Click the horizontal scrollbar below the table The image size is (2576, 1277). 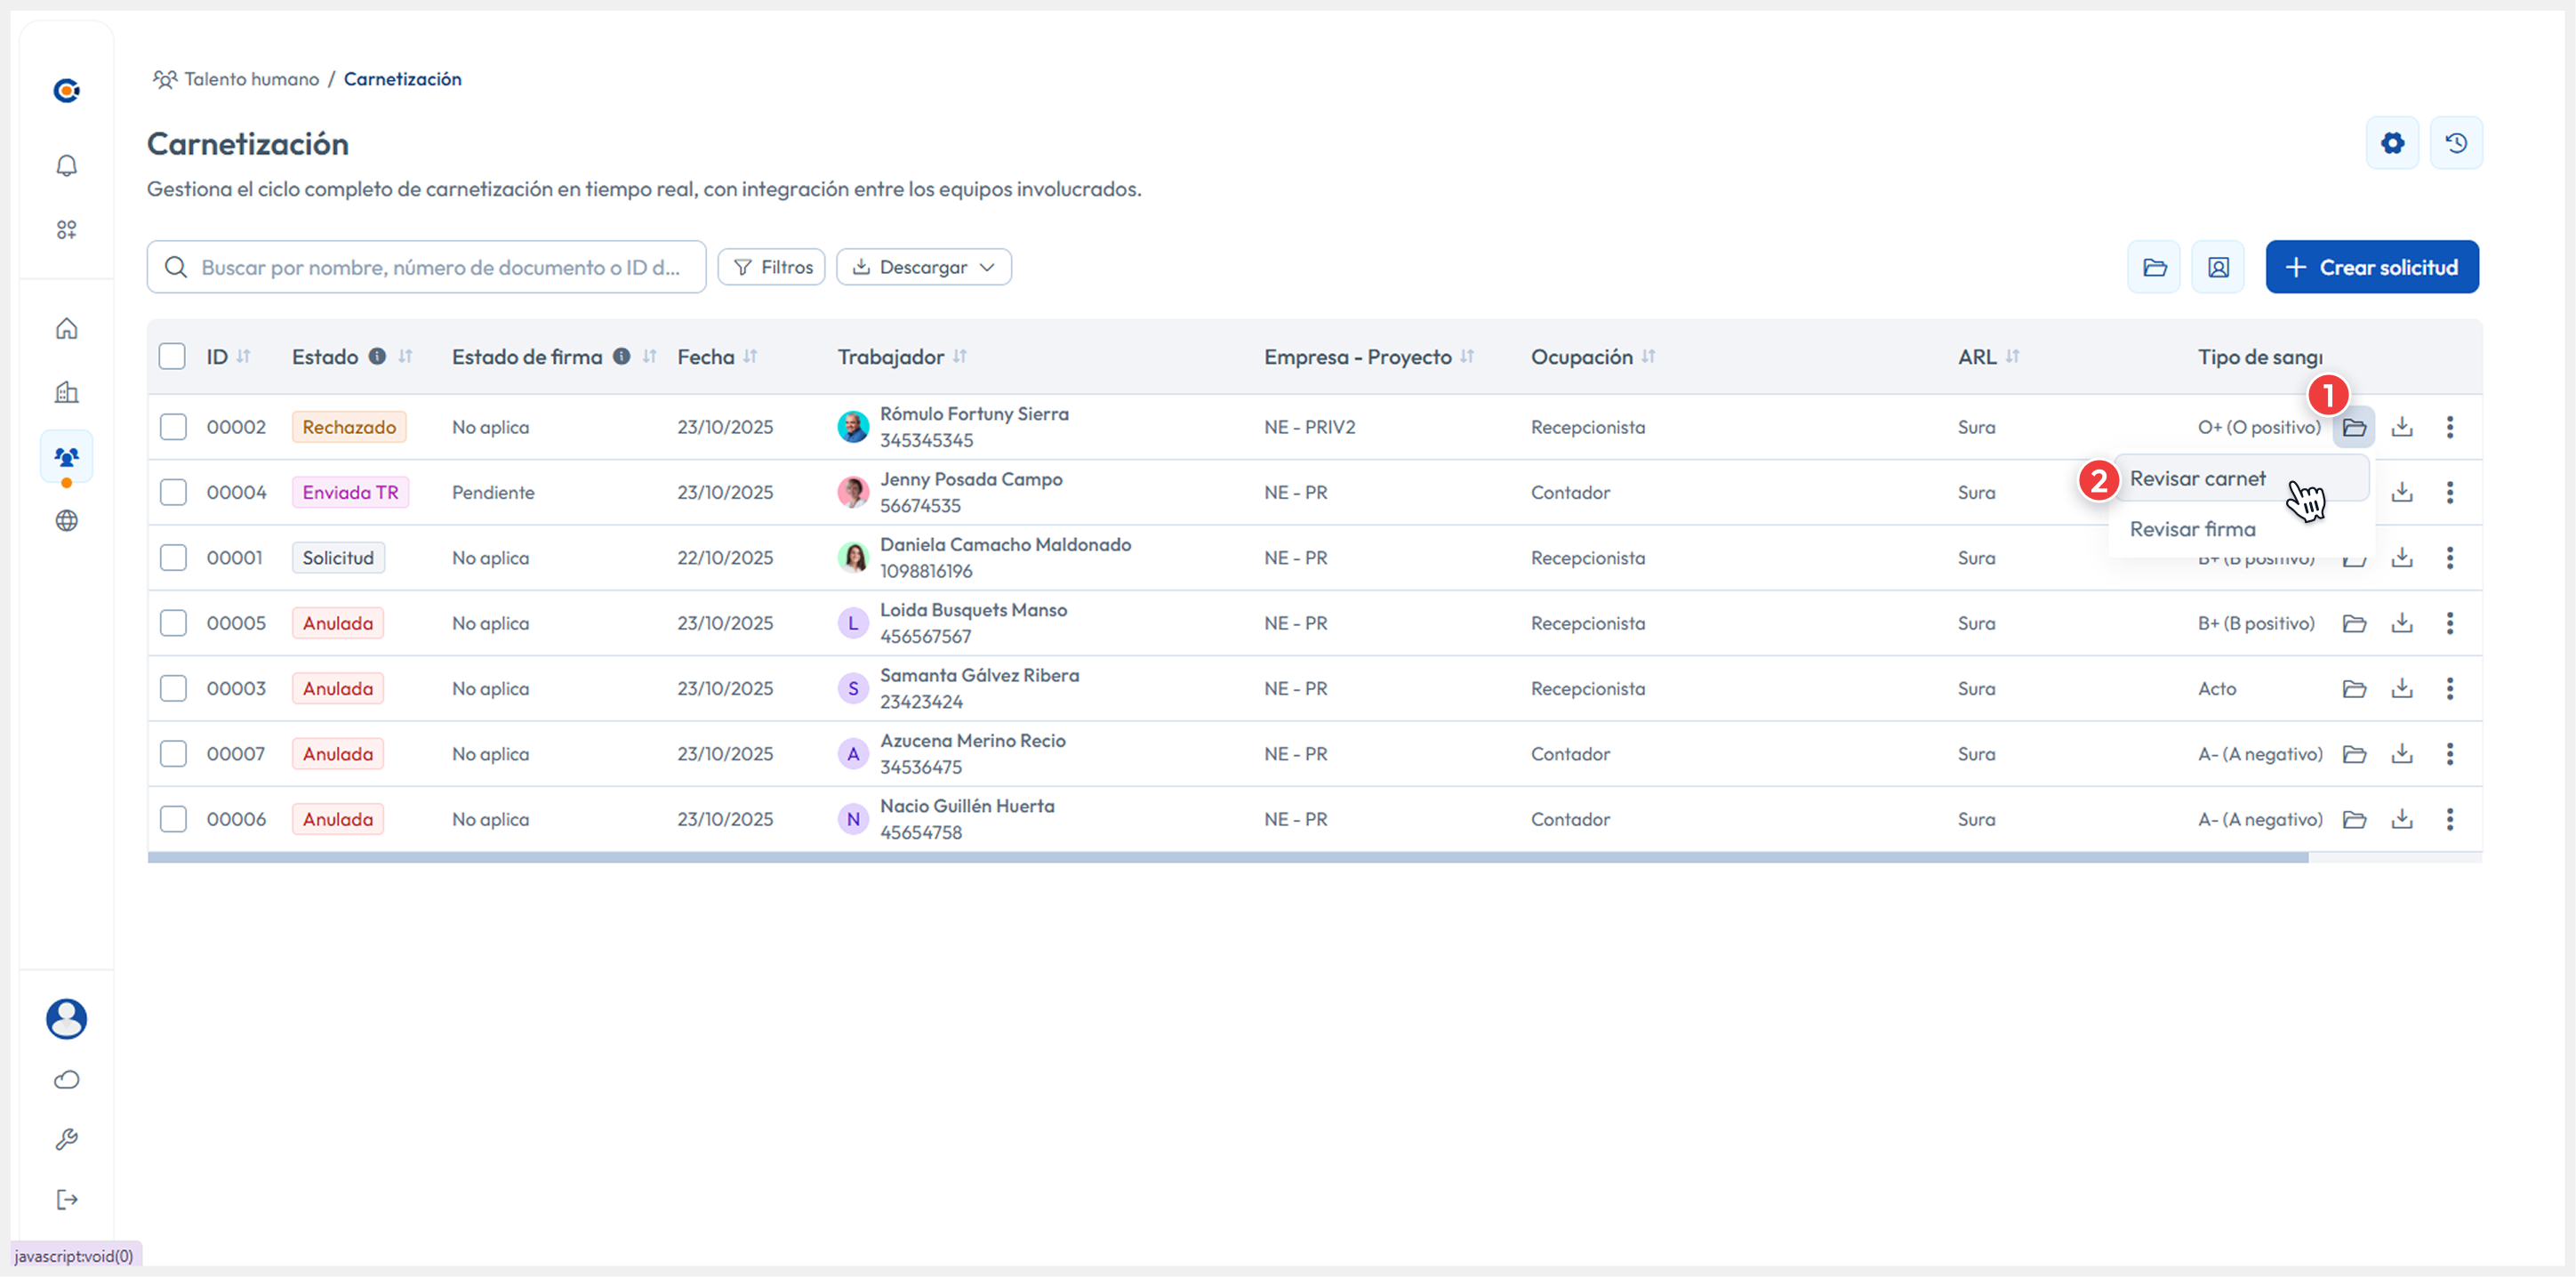coord(1227,858)
